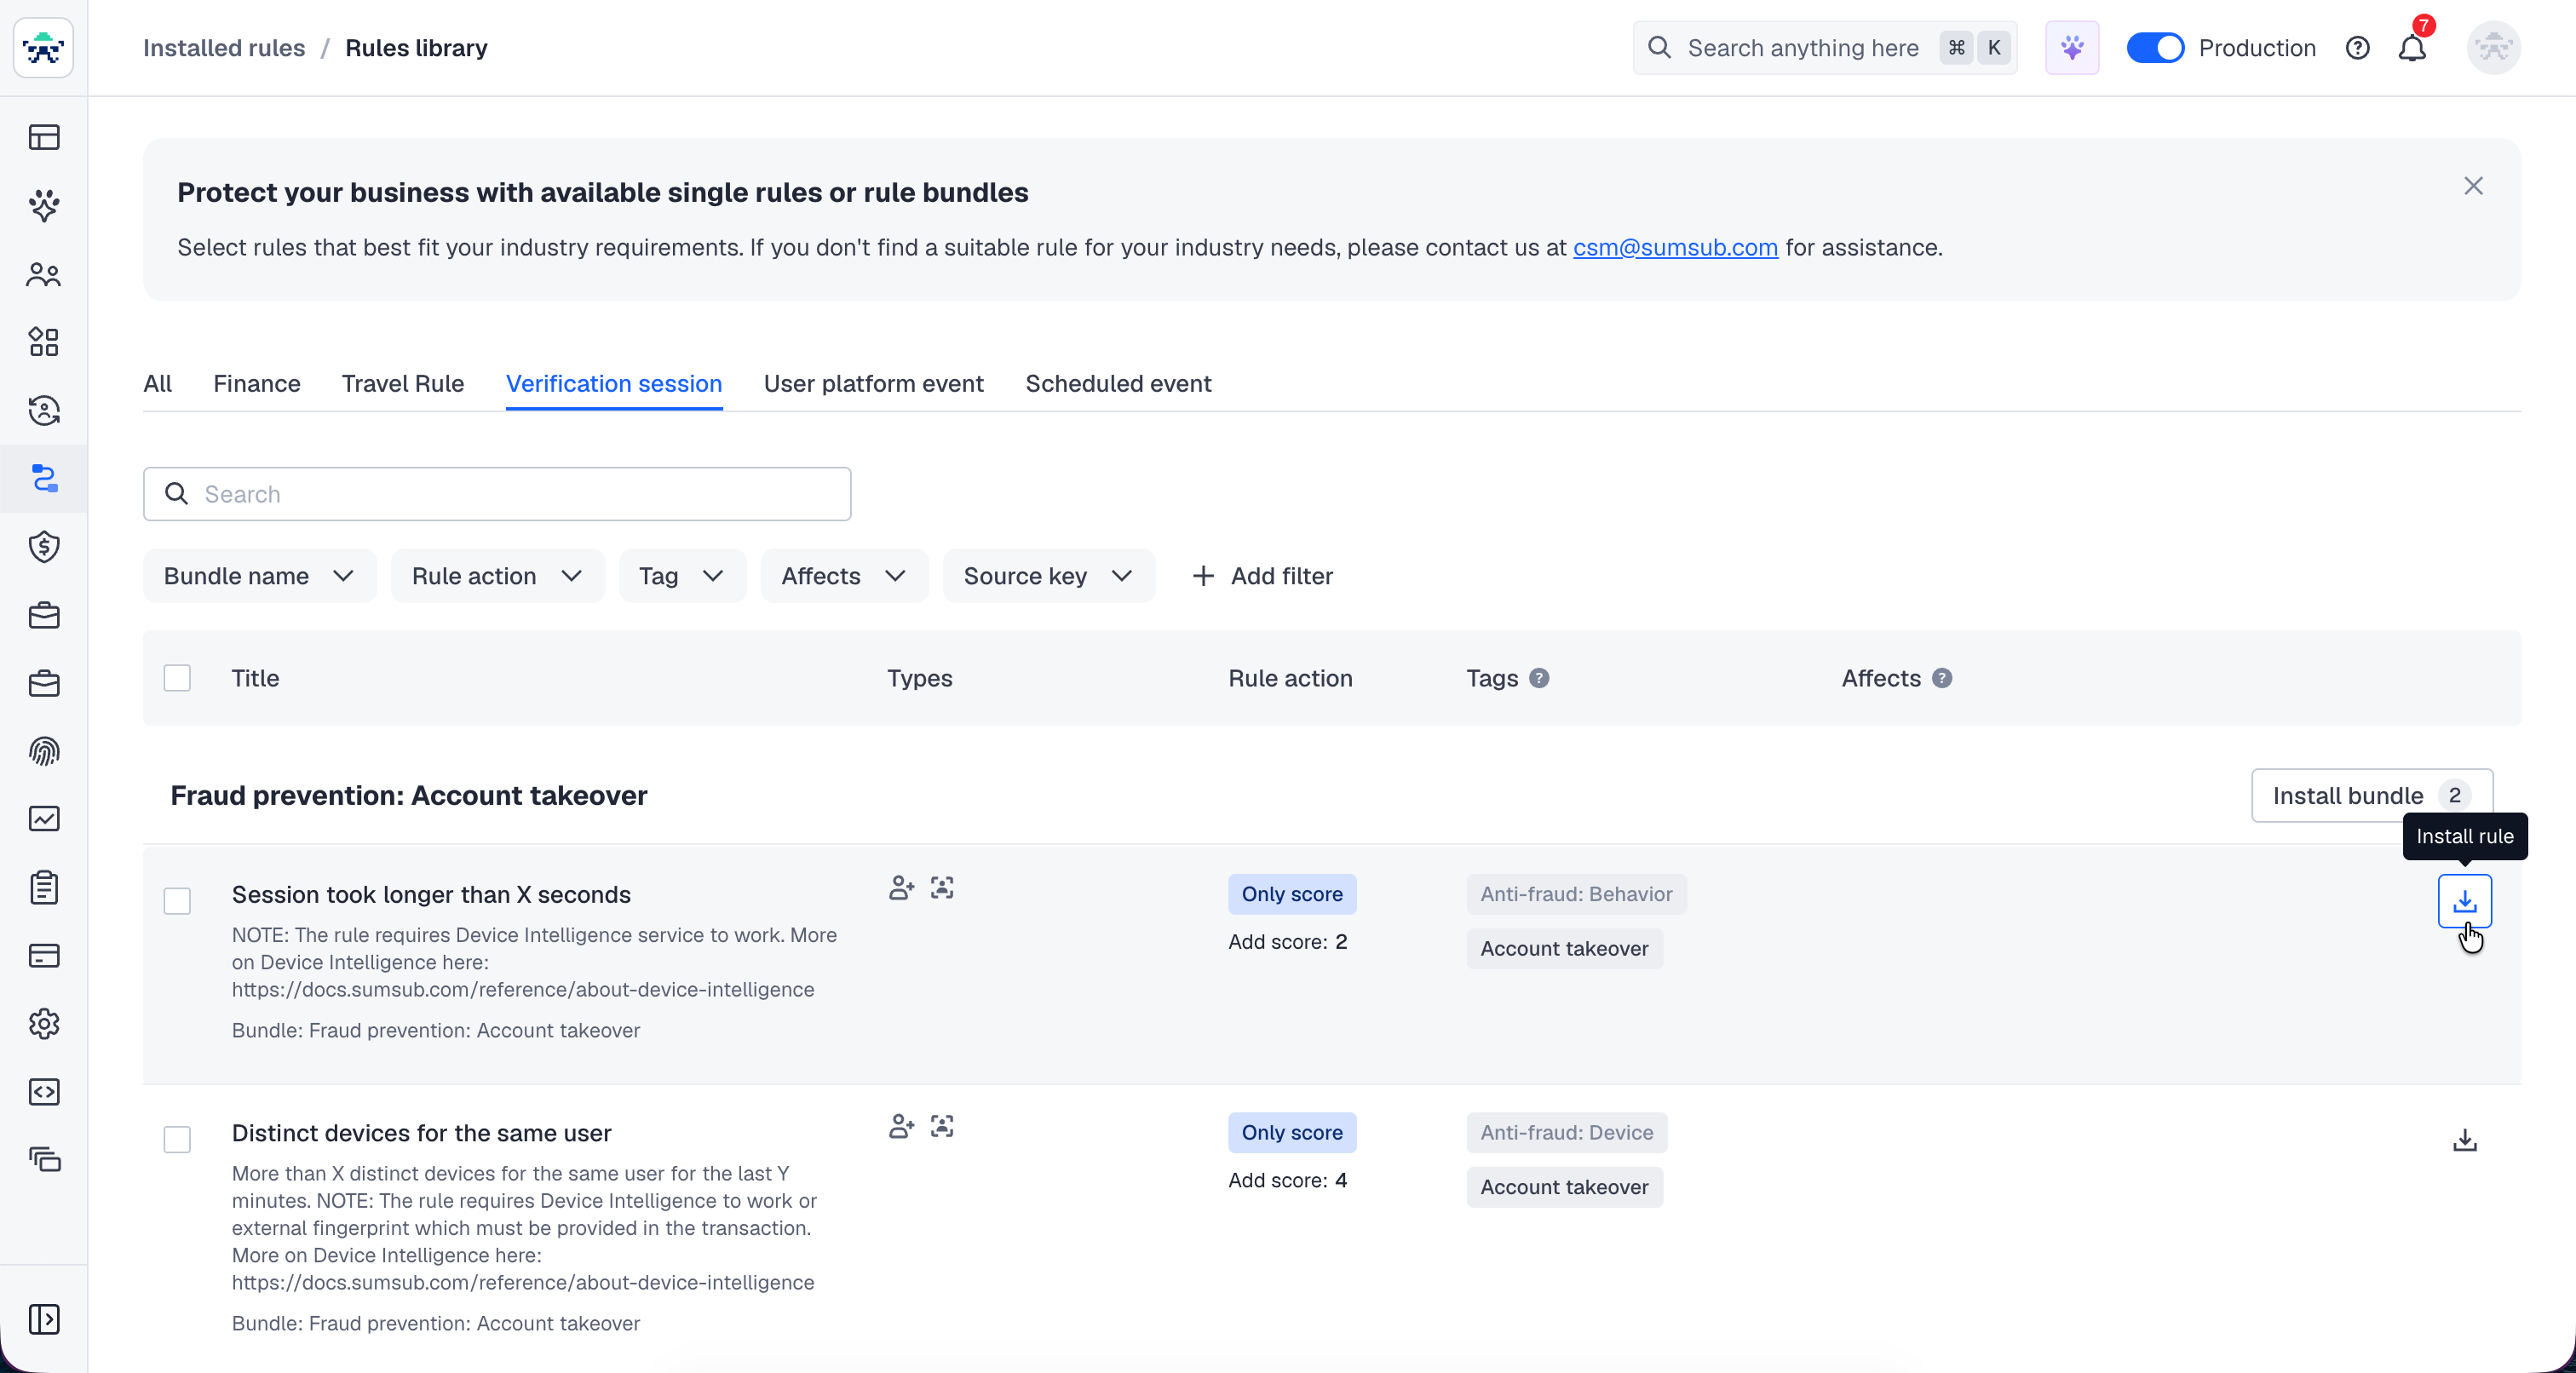
Task: Expand the Source key filter dropdown
Action: click(1048, 576)
